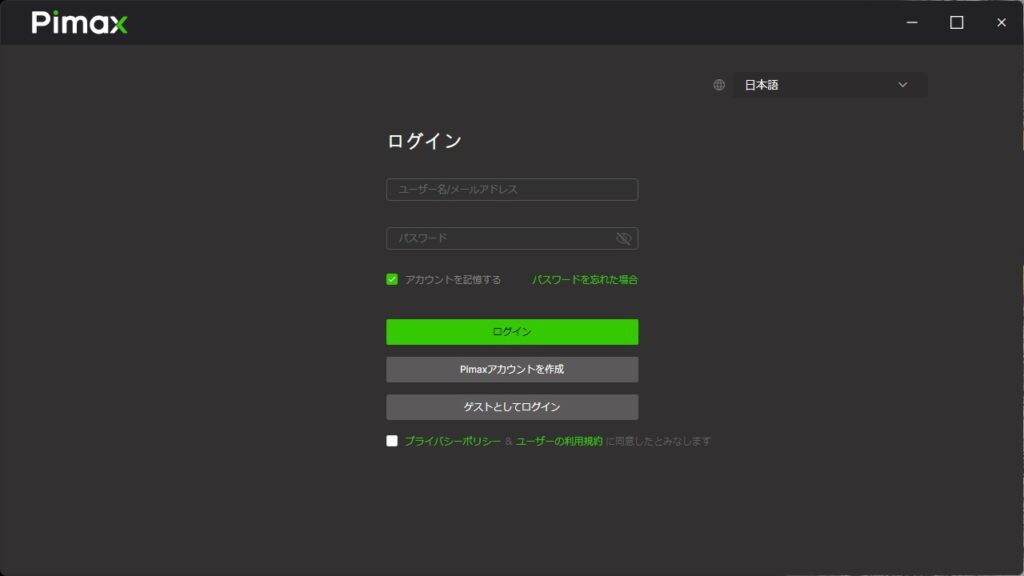
Task: Click に同意したとみなします text
Action: pos(658,441)
